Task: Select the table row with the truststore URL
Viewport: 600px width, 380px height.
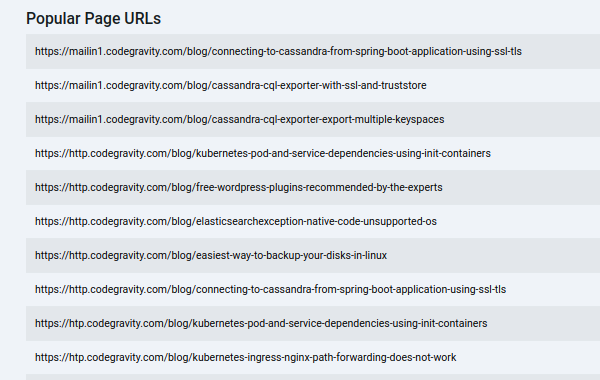Action: point(313,85)
